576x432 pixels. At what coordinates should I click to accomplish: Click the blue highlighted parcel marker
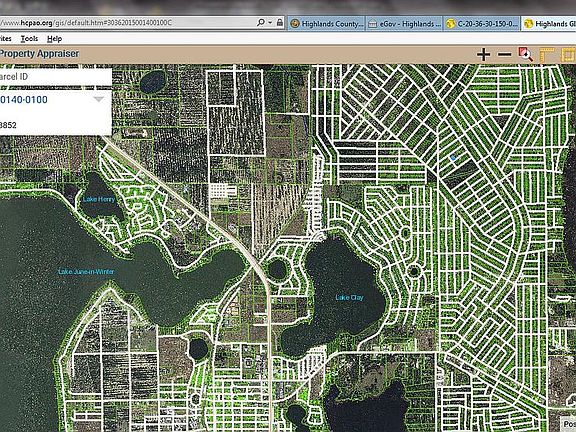(453, 158)
